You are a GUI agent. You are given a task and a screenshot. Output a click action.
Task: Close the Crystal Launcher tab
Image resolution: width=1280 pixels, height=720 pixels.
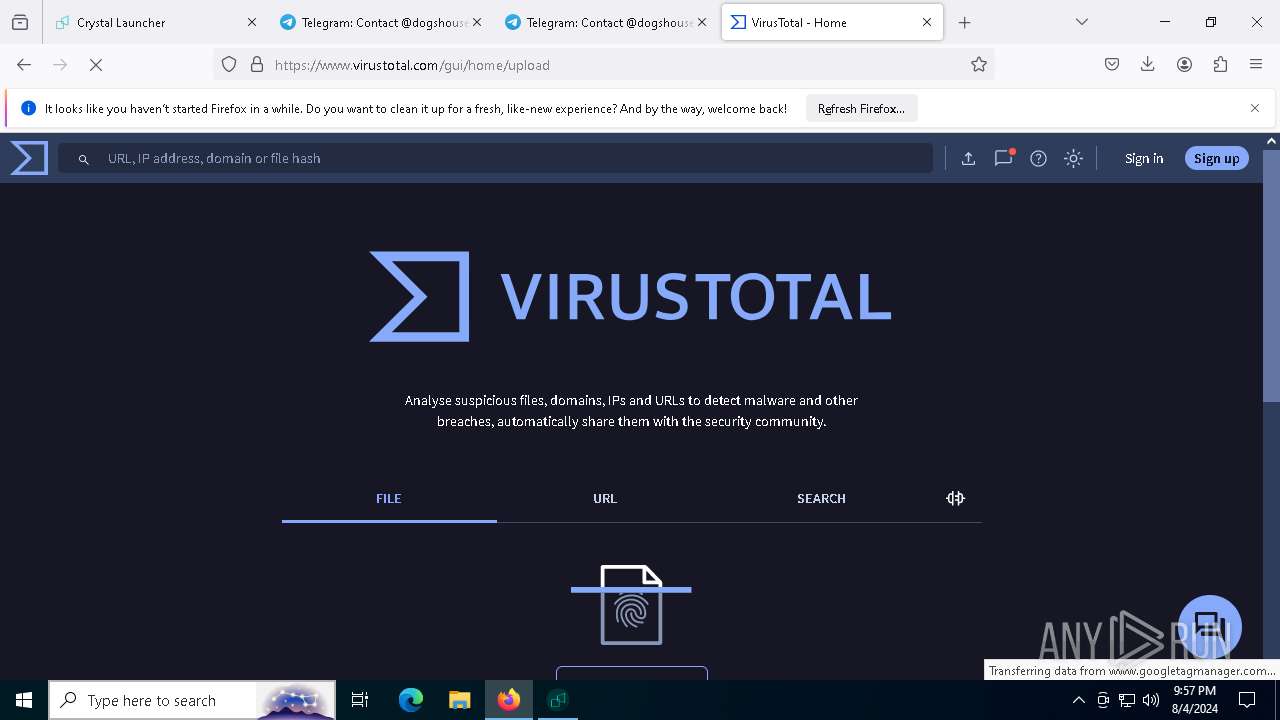pyautogui.click(x=251, y=22)
